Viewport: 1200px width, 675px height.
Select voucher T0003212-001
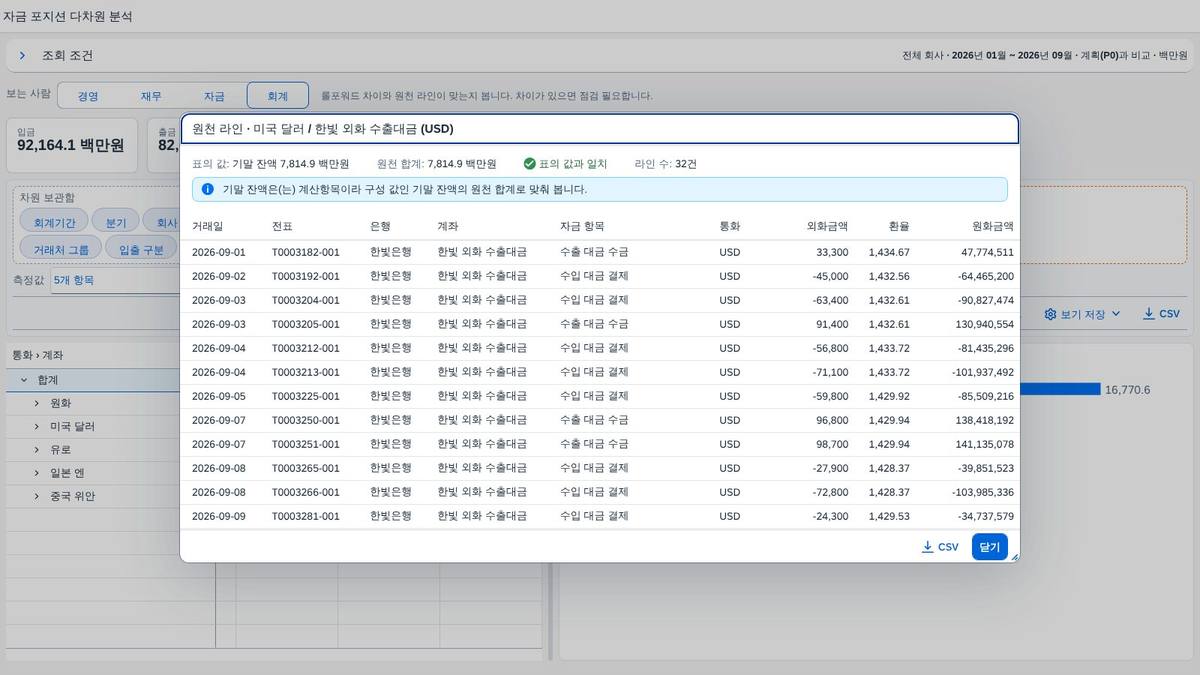[x=305, y=348]
